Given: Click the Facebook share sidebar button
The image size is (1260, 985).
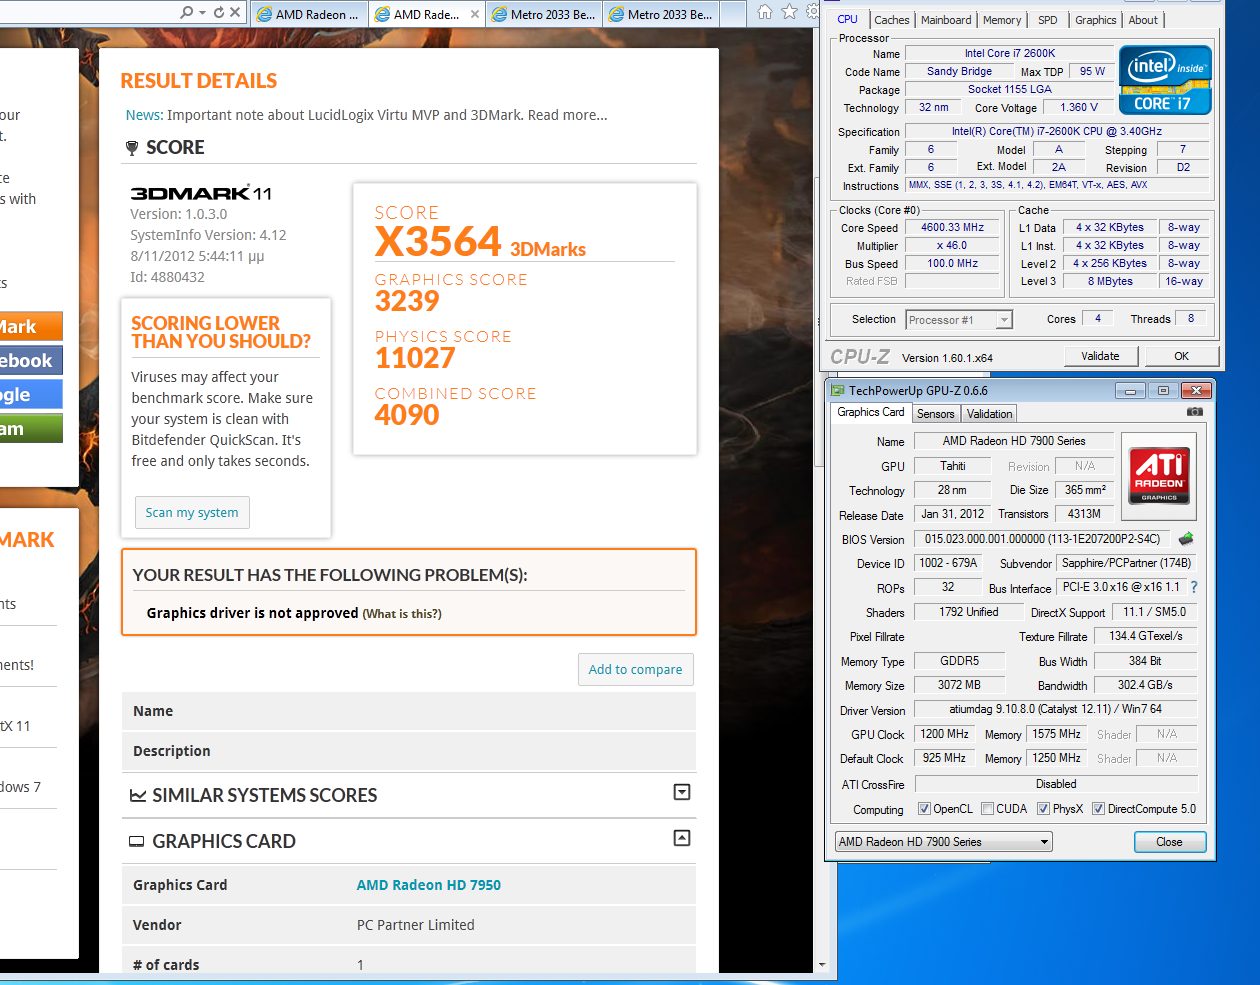Looking at the screenshot, I should 31,360.
